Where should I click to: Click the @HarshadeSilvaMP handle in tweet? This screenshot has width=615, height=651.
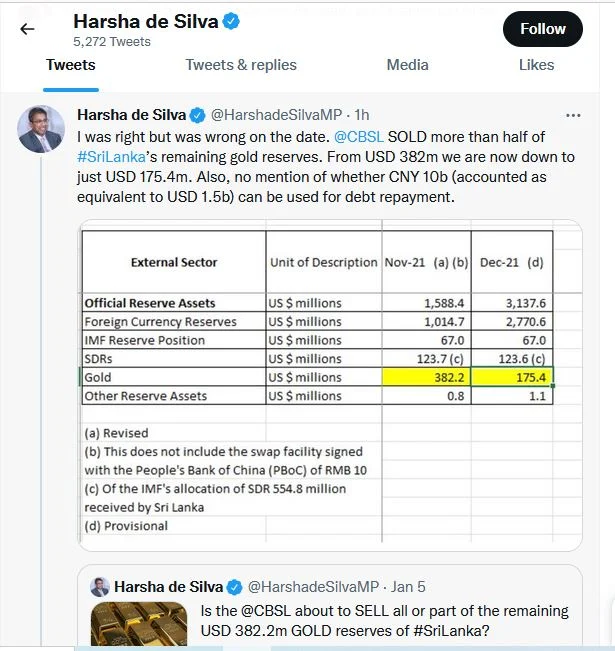tap(277, 115)
